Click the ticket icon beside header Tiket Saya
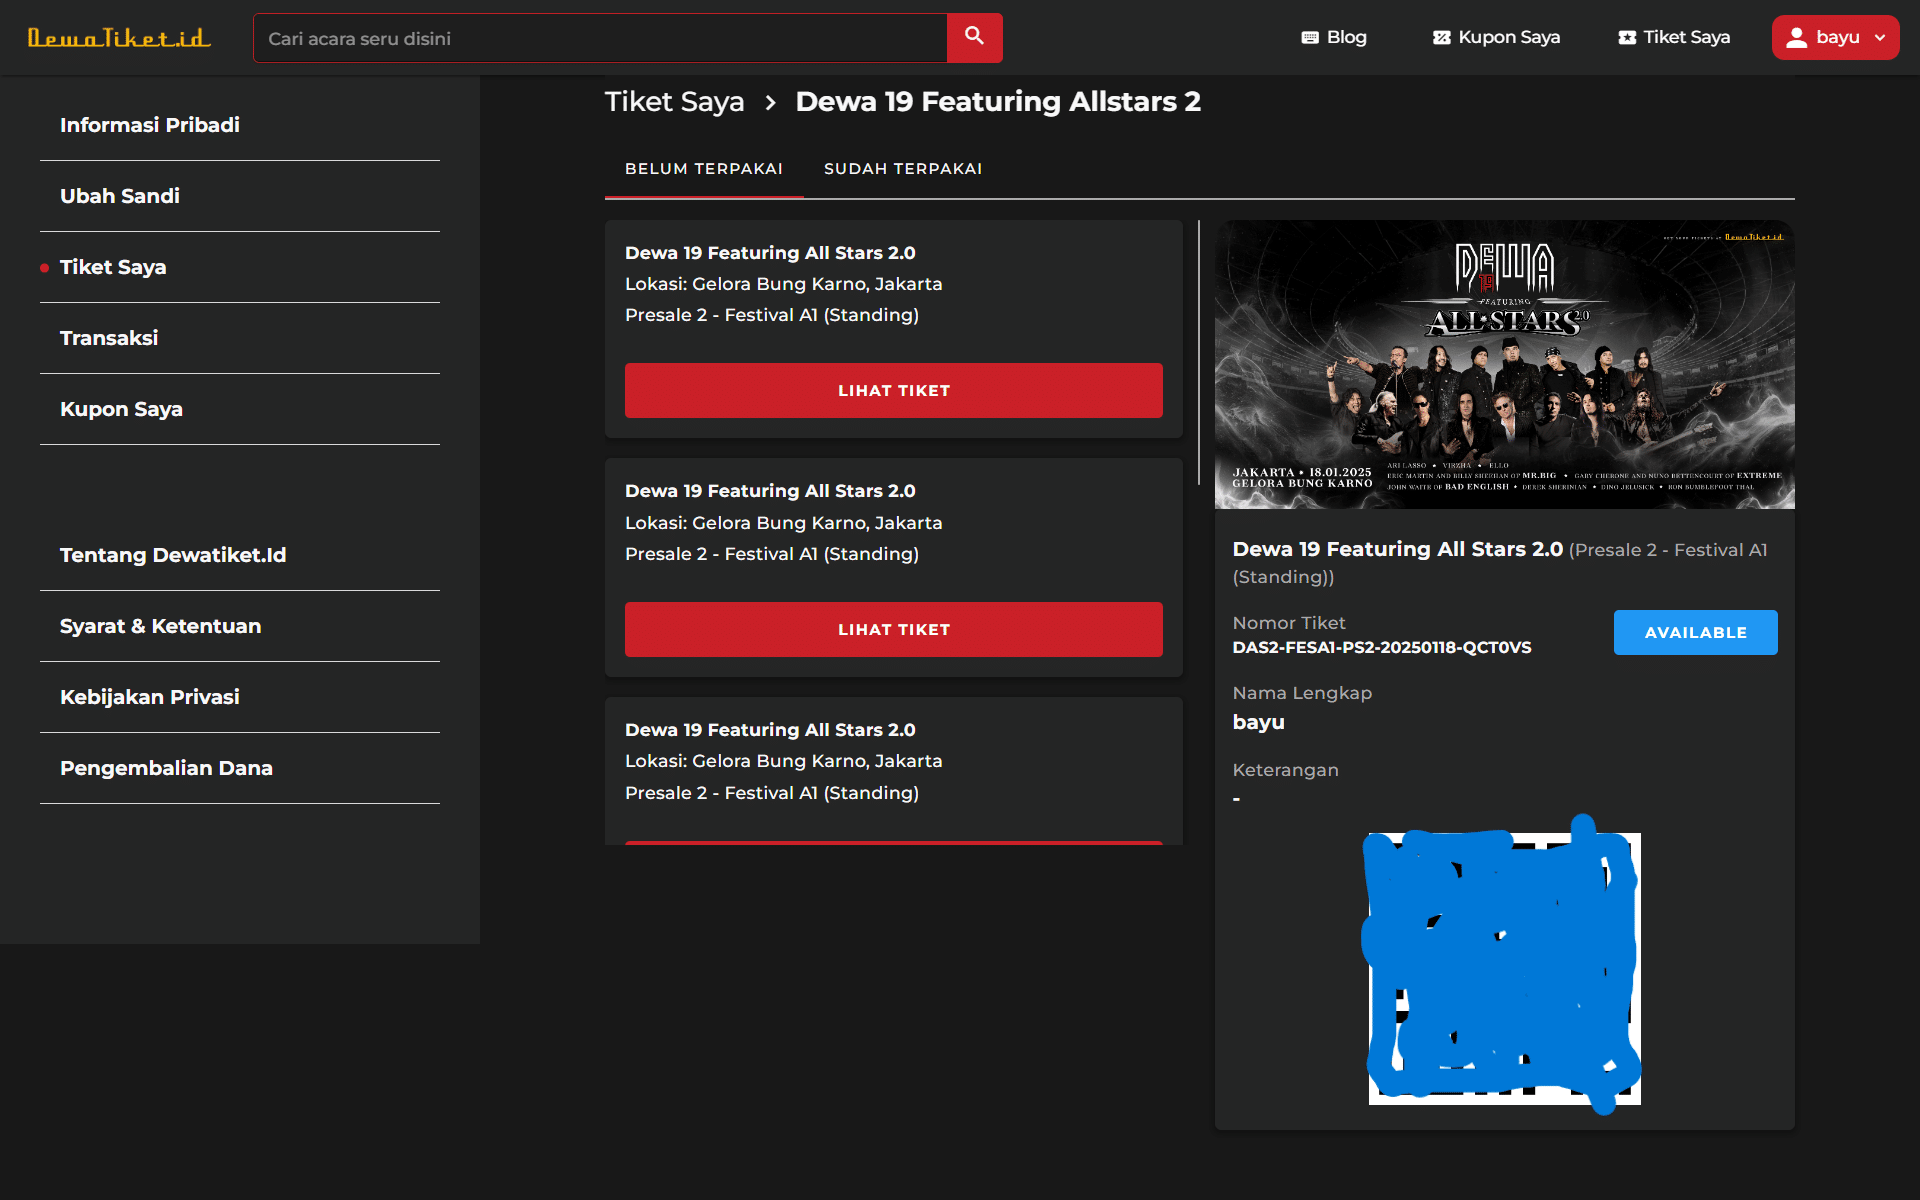The width and height of the screenshot is (1920, 1200). (x=1627, y=37)
